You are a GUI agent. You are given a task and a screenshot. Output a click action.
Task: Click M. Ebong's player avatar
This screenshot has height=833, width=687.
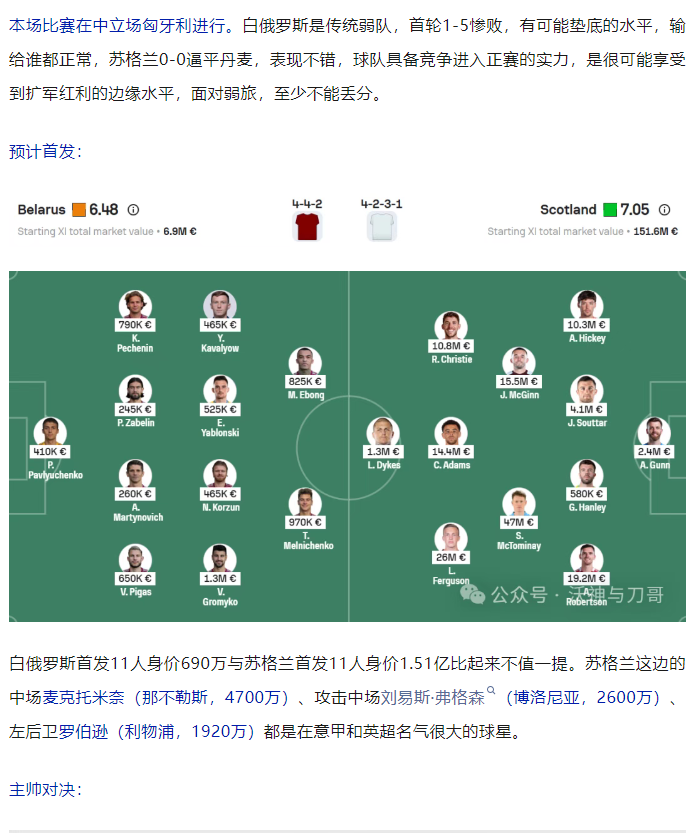point(305,362)
